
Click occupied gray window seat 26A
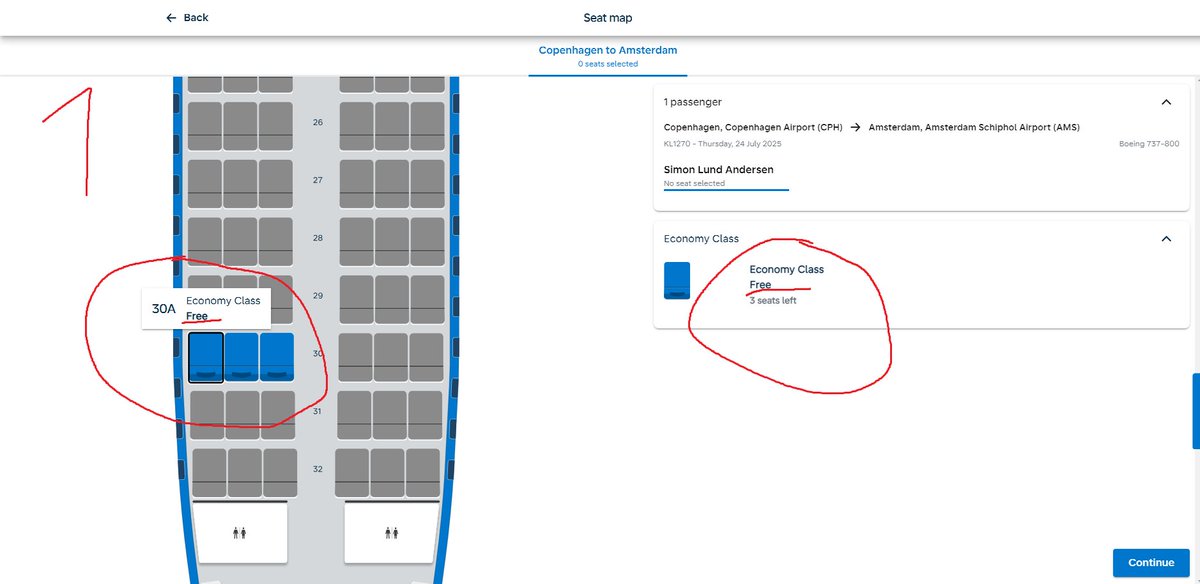(205, 126)
